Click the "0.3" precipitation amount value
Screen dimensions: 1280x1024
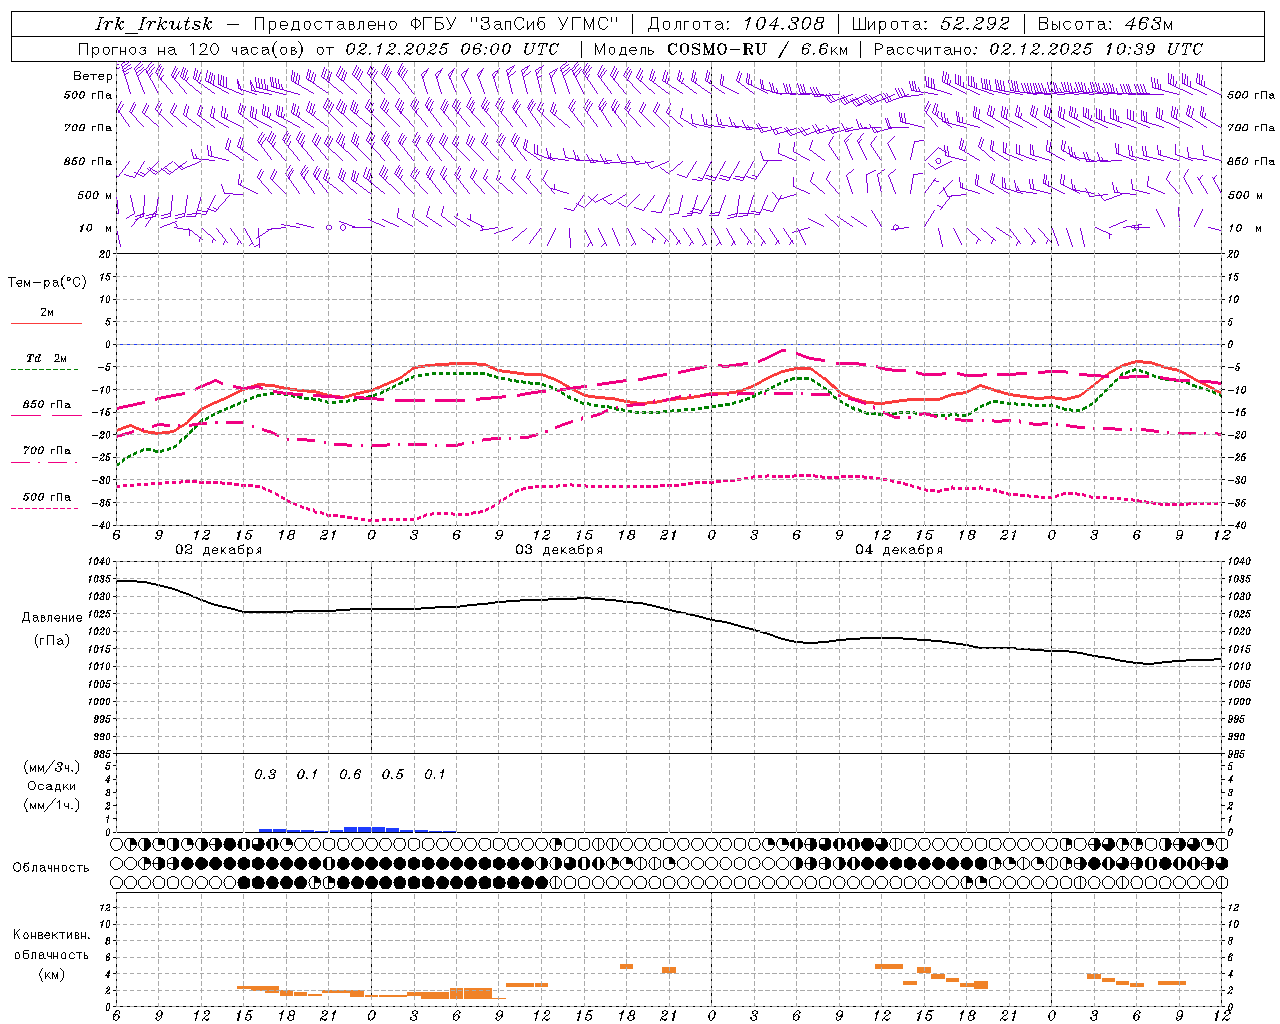coord(265,775)
